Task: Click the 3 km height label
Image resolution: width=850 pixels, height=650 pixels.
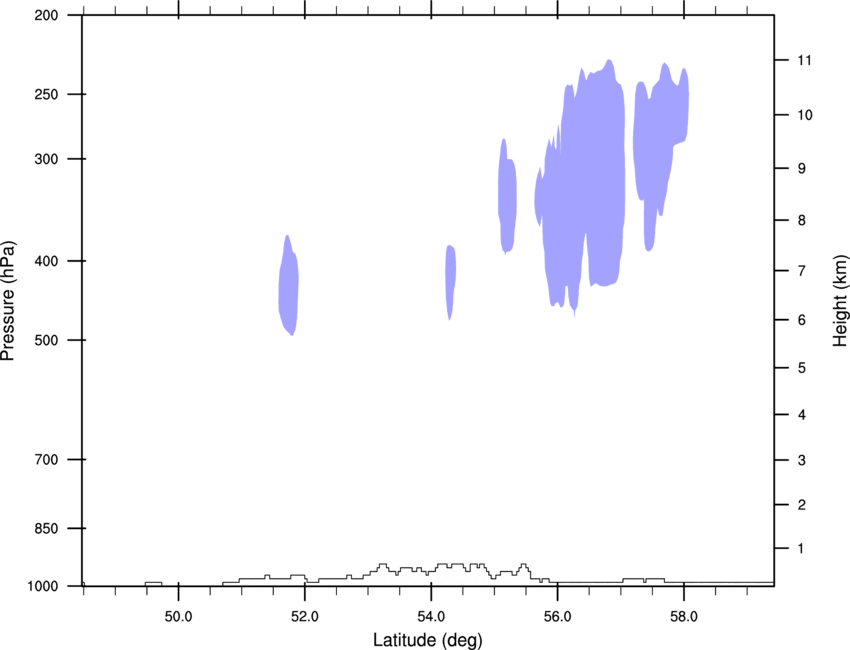Action: tap(802, 460)
